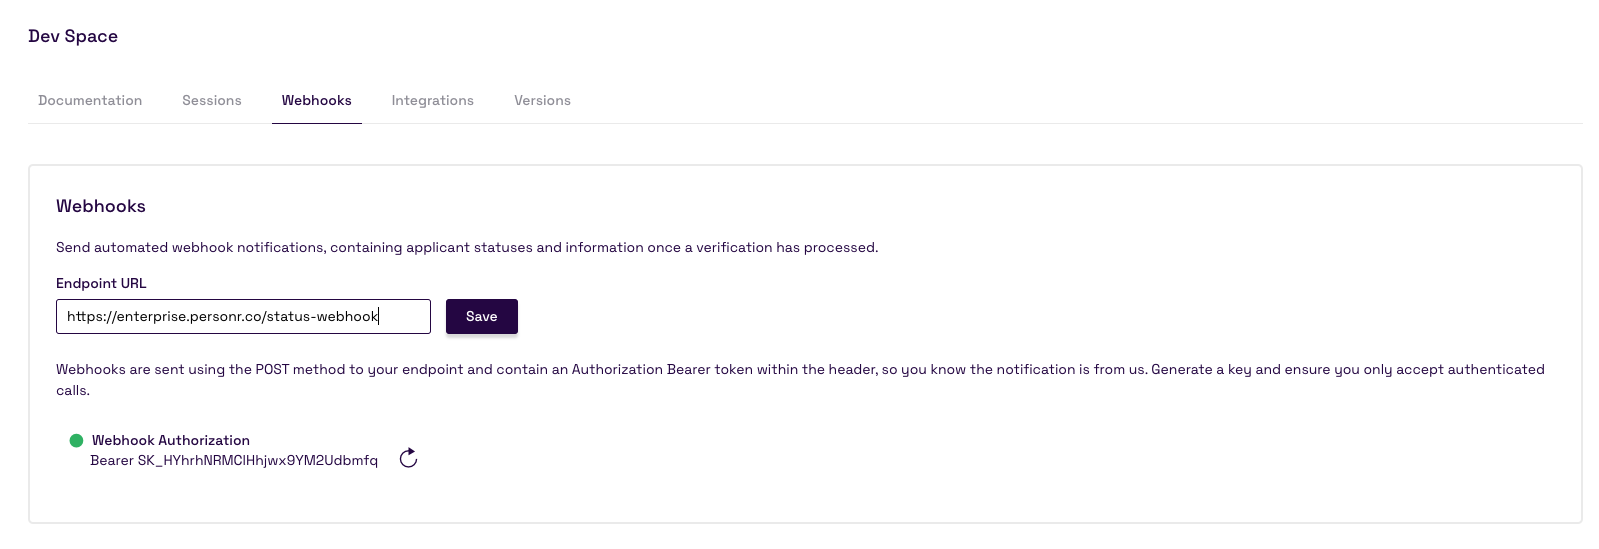
Task: Click the green webhook status indicator
Action: click(76, 440)
